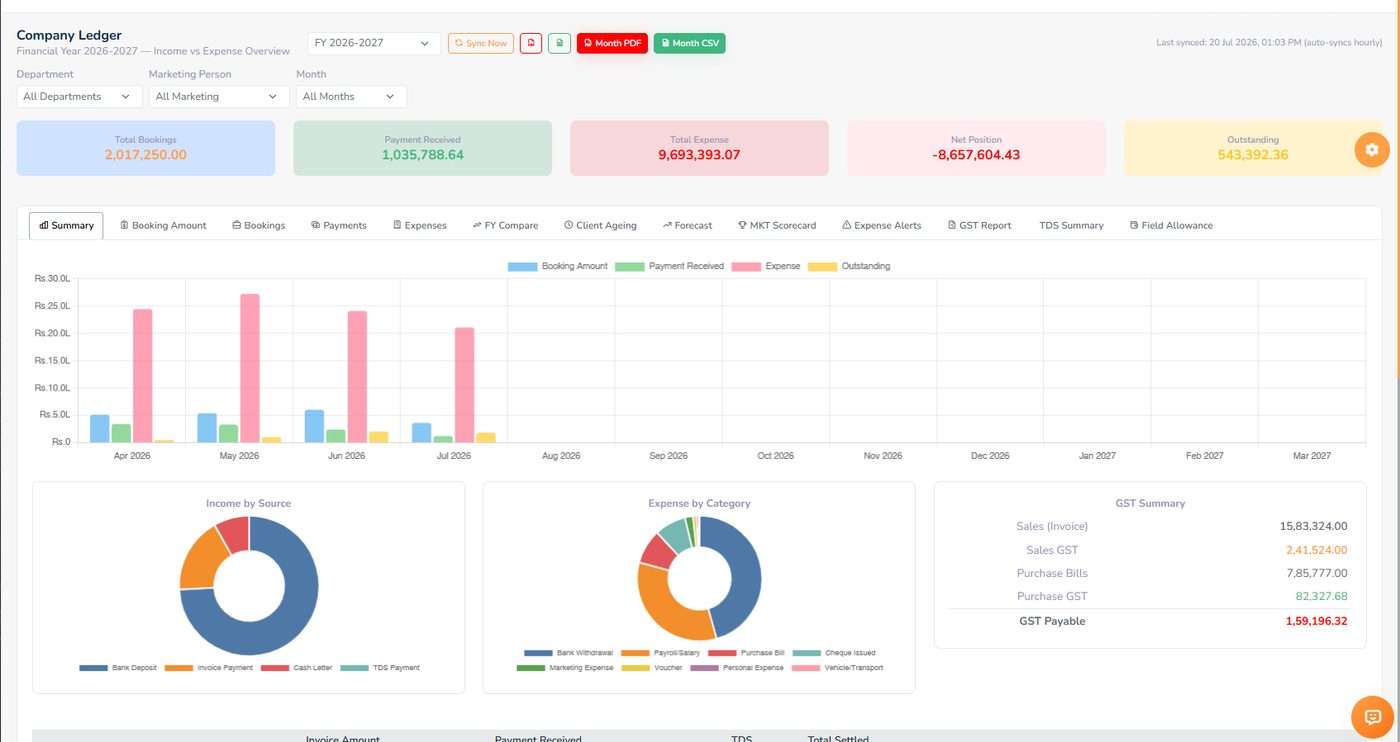Toggle Expense series in bar chart legend
1400x742 pixels.
point(766,266)
